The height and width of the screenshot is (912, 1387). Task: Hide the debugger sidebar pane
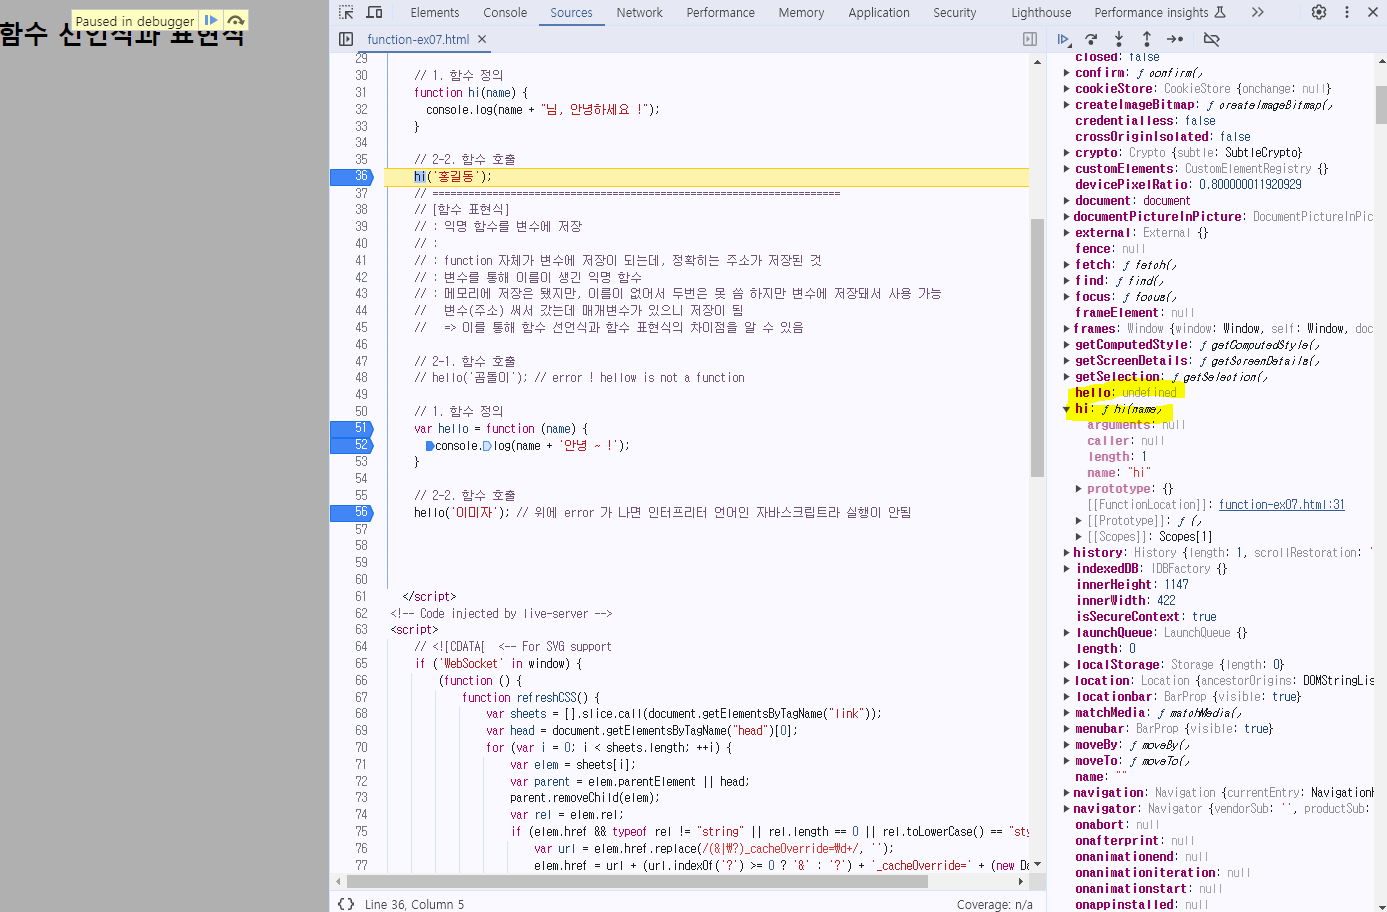coord(1030,39)
